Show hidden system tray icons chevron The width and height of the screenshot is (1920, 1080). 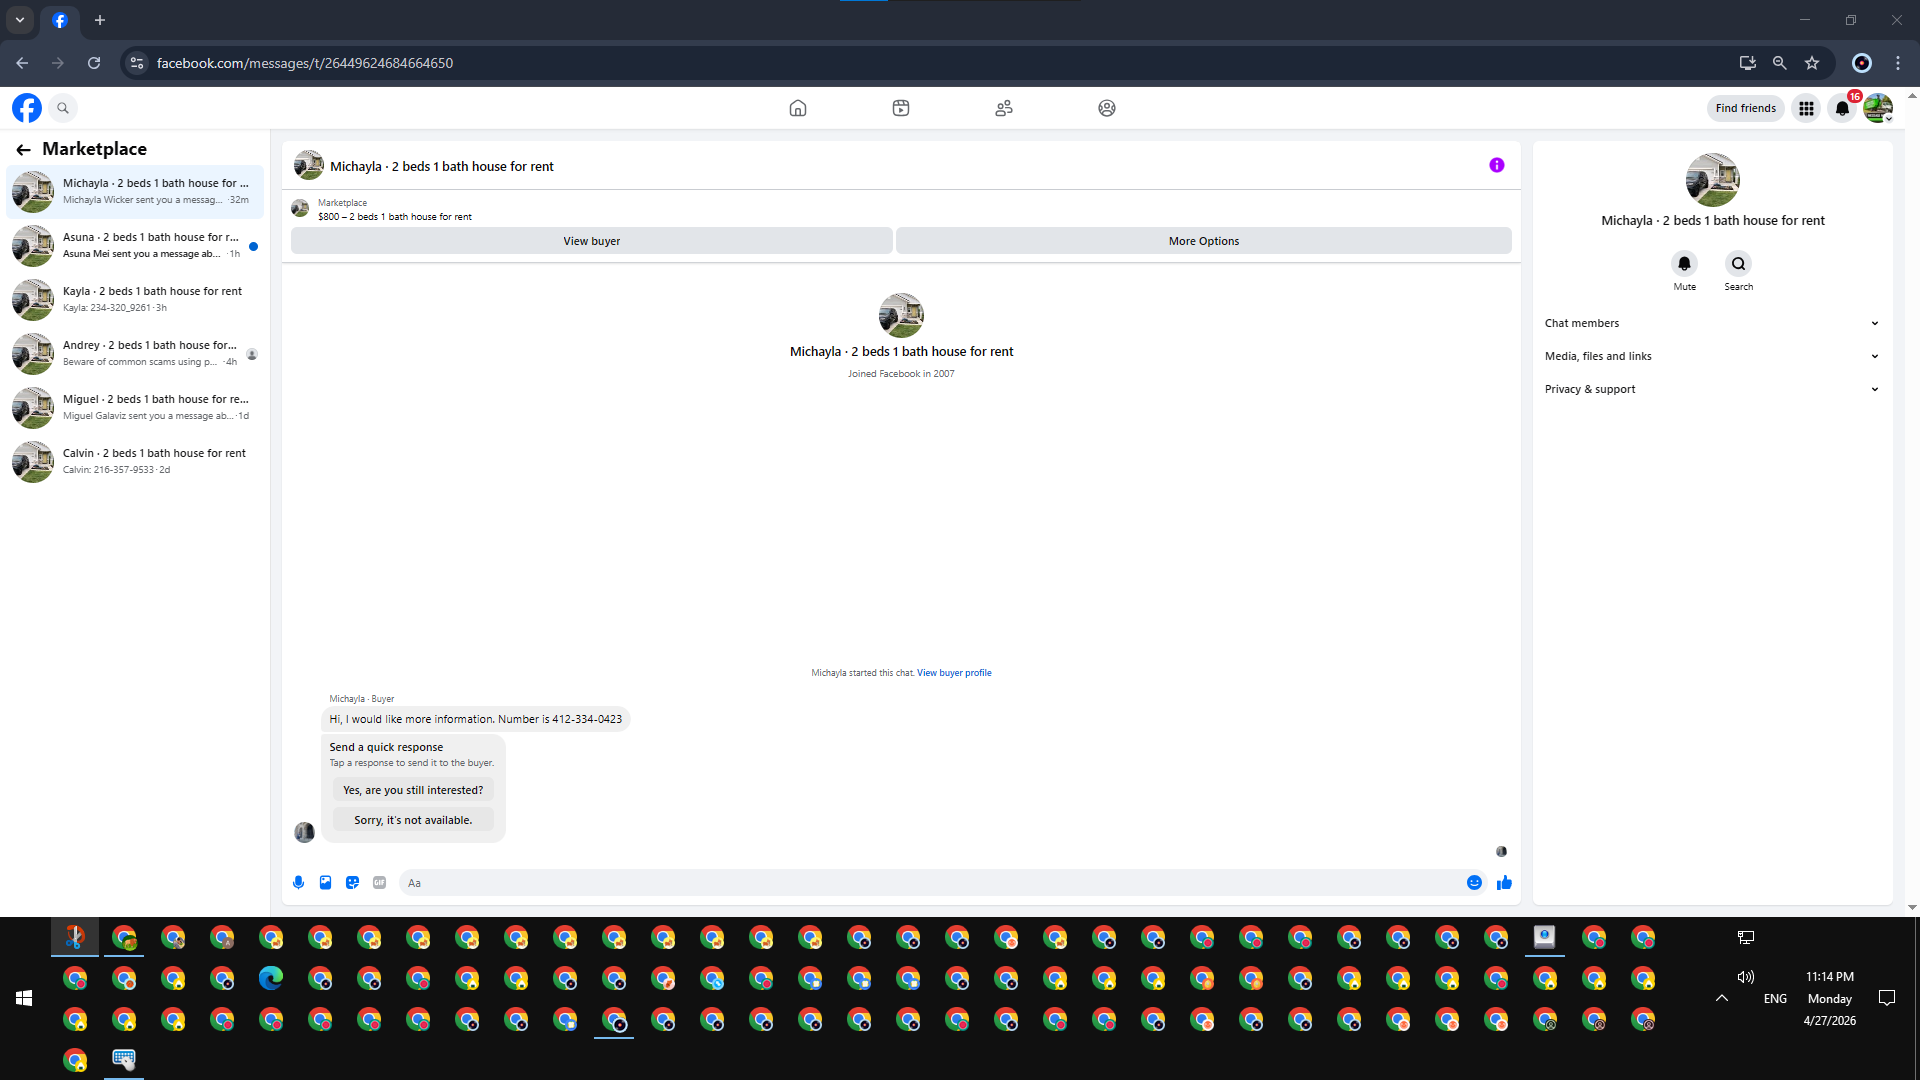1722,998
